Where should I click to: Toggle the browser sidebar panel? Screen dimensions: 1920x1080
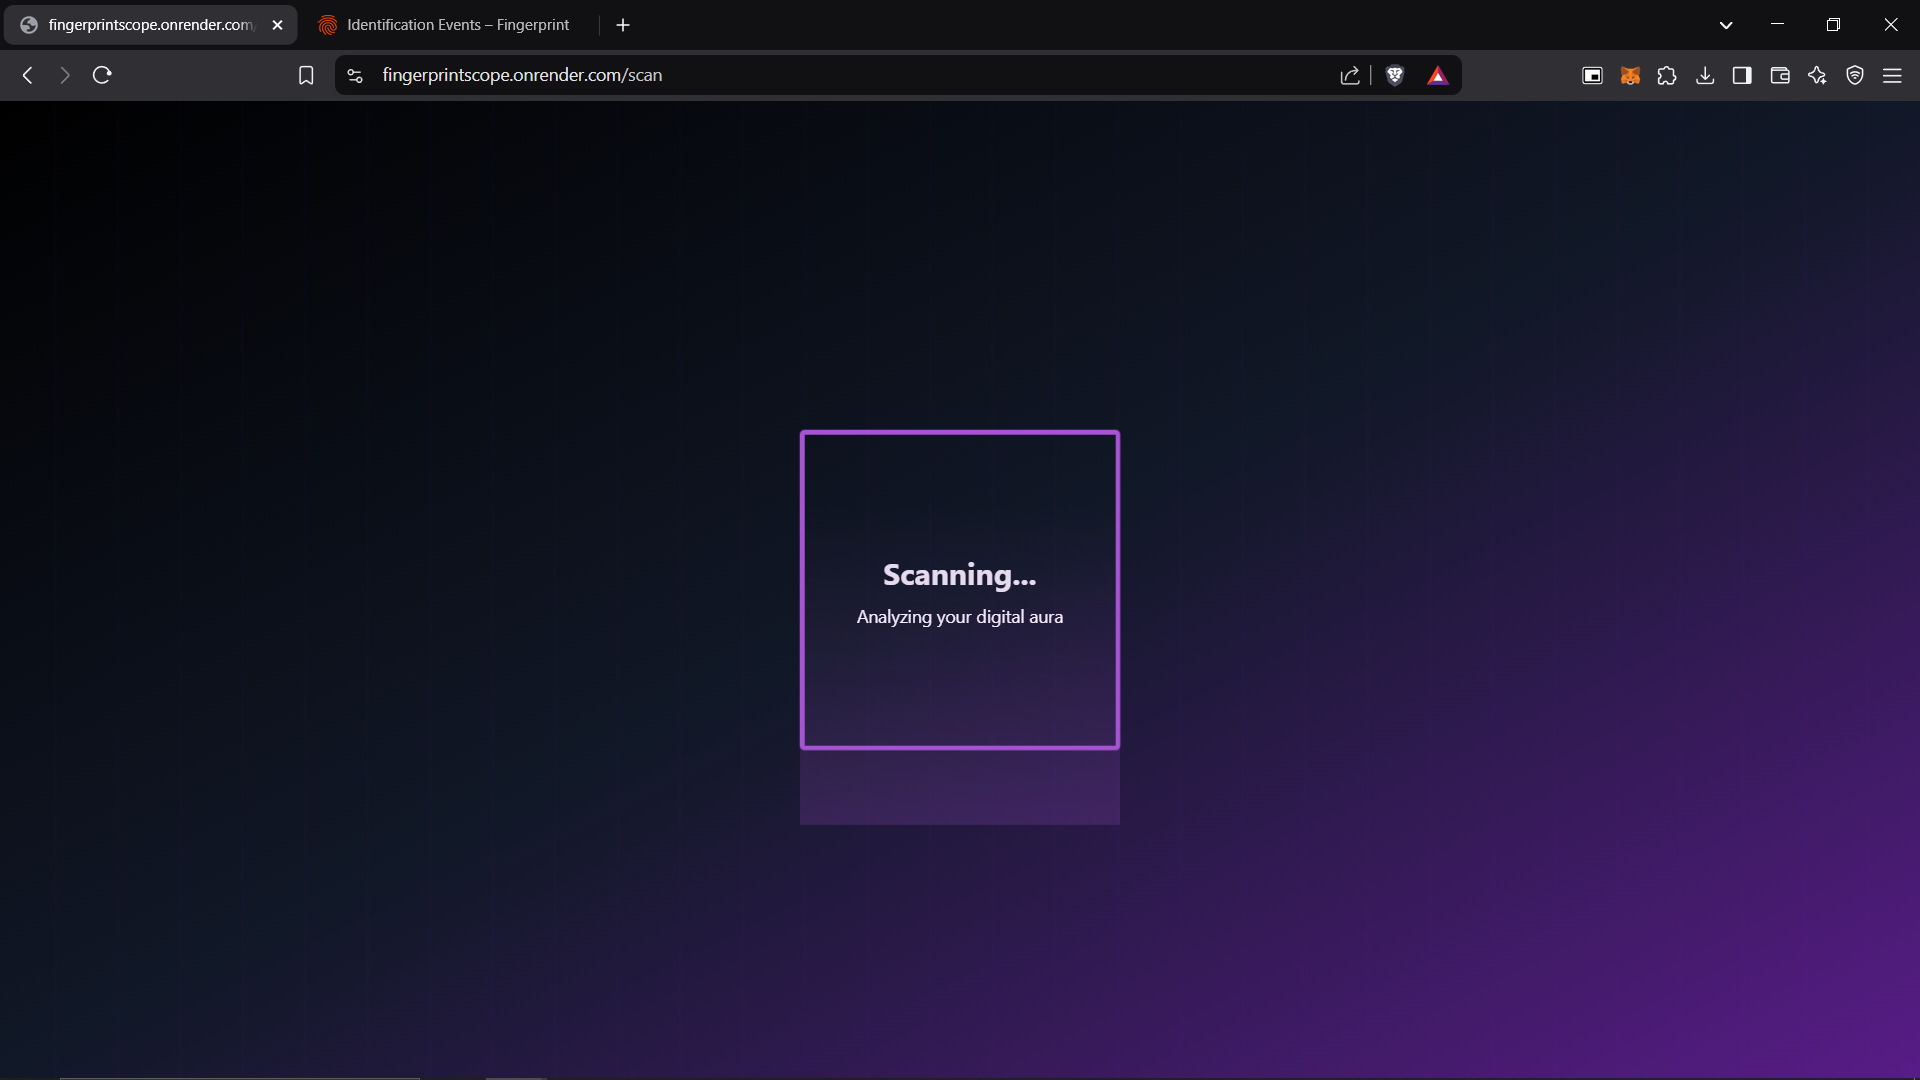[x=1742, y=76]
